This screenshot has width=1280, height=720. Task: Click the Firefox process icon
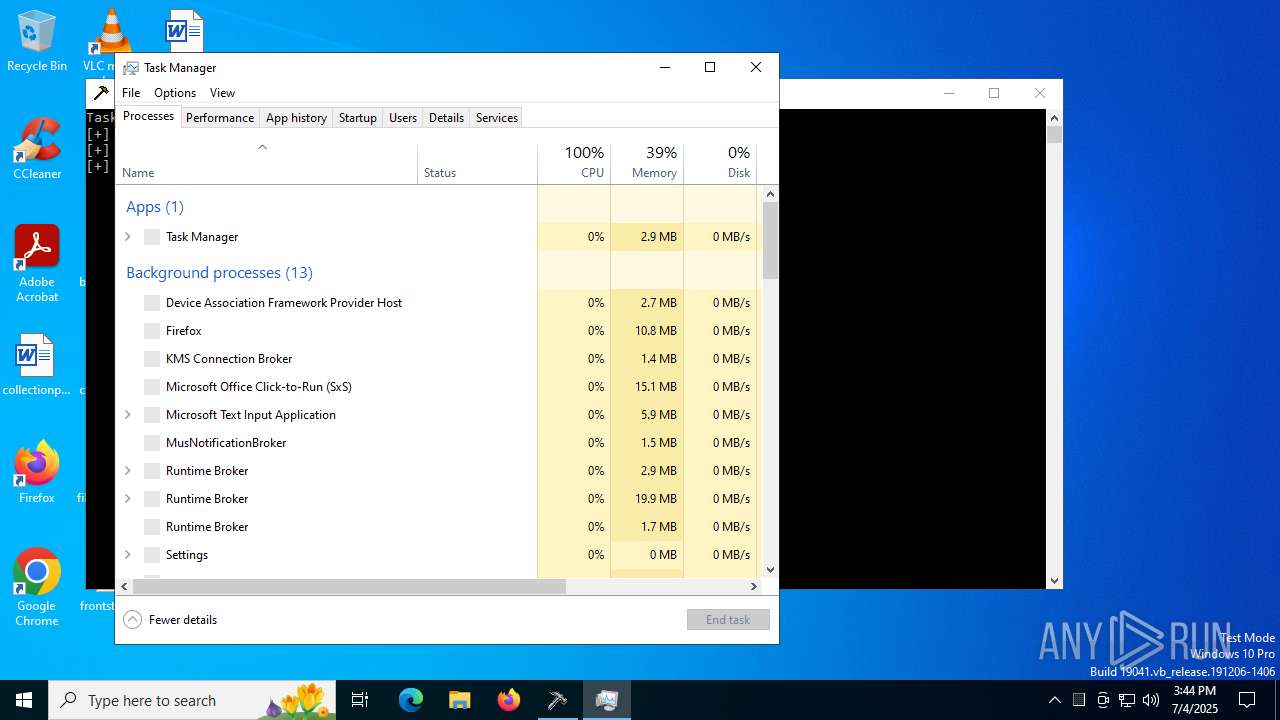[152, 331]
